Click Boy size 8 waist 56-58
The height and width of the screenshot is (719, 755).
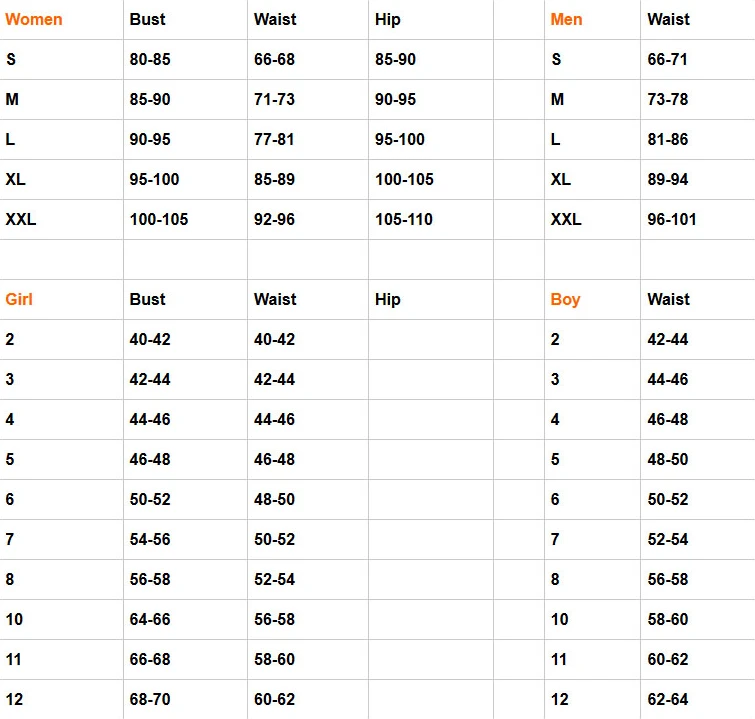point(667,579)
